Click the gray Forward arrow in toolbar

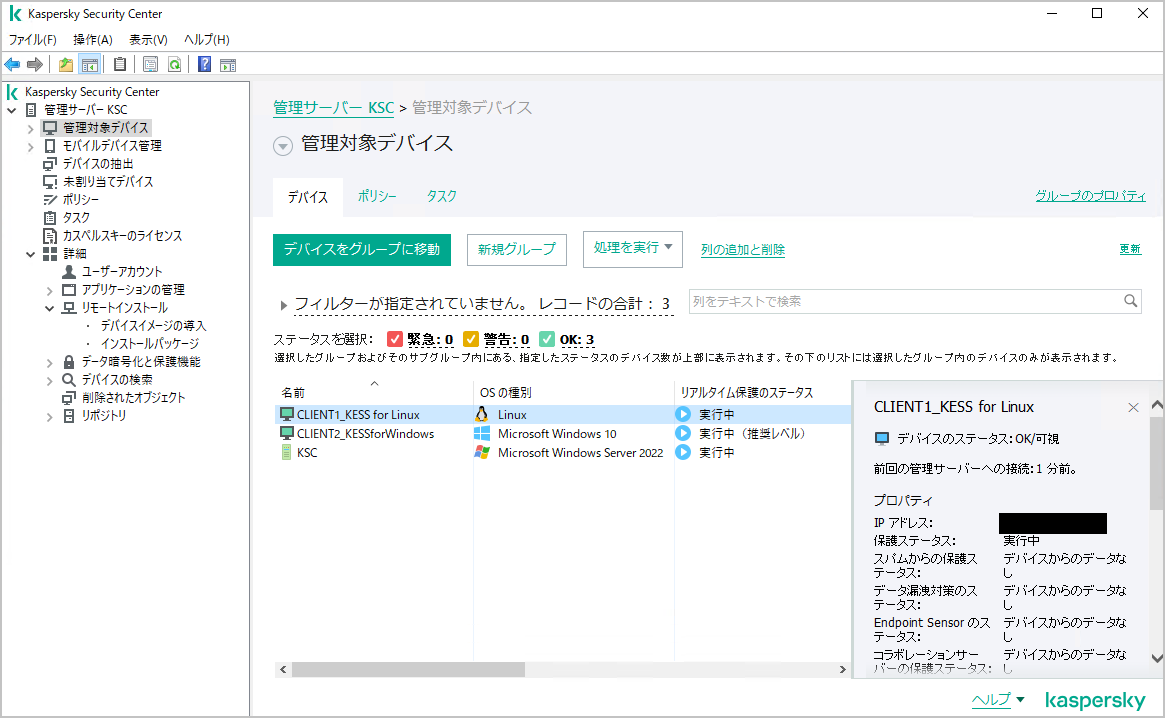34,65
